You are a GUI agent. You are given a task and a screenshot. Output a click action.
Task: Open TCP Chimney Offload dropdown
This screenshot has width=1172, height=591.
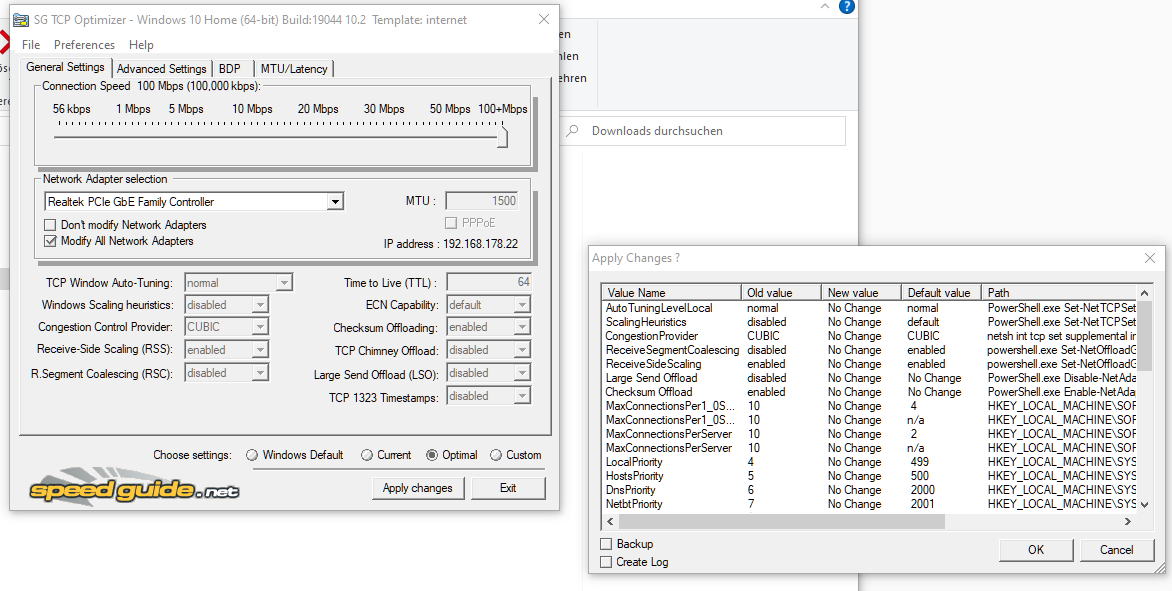click(x=522, y=350)
